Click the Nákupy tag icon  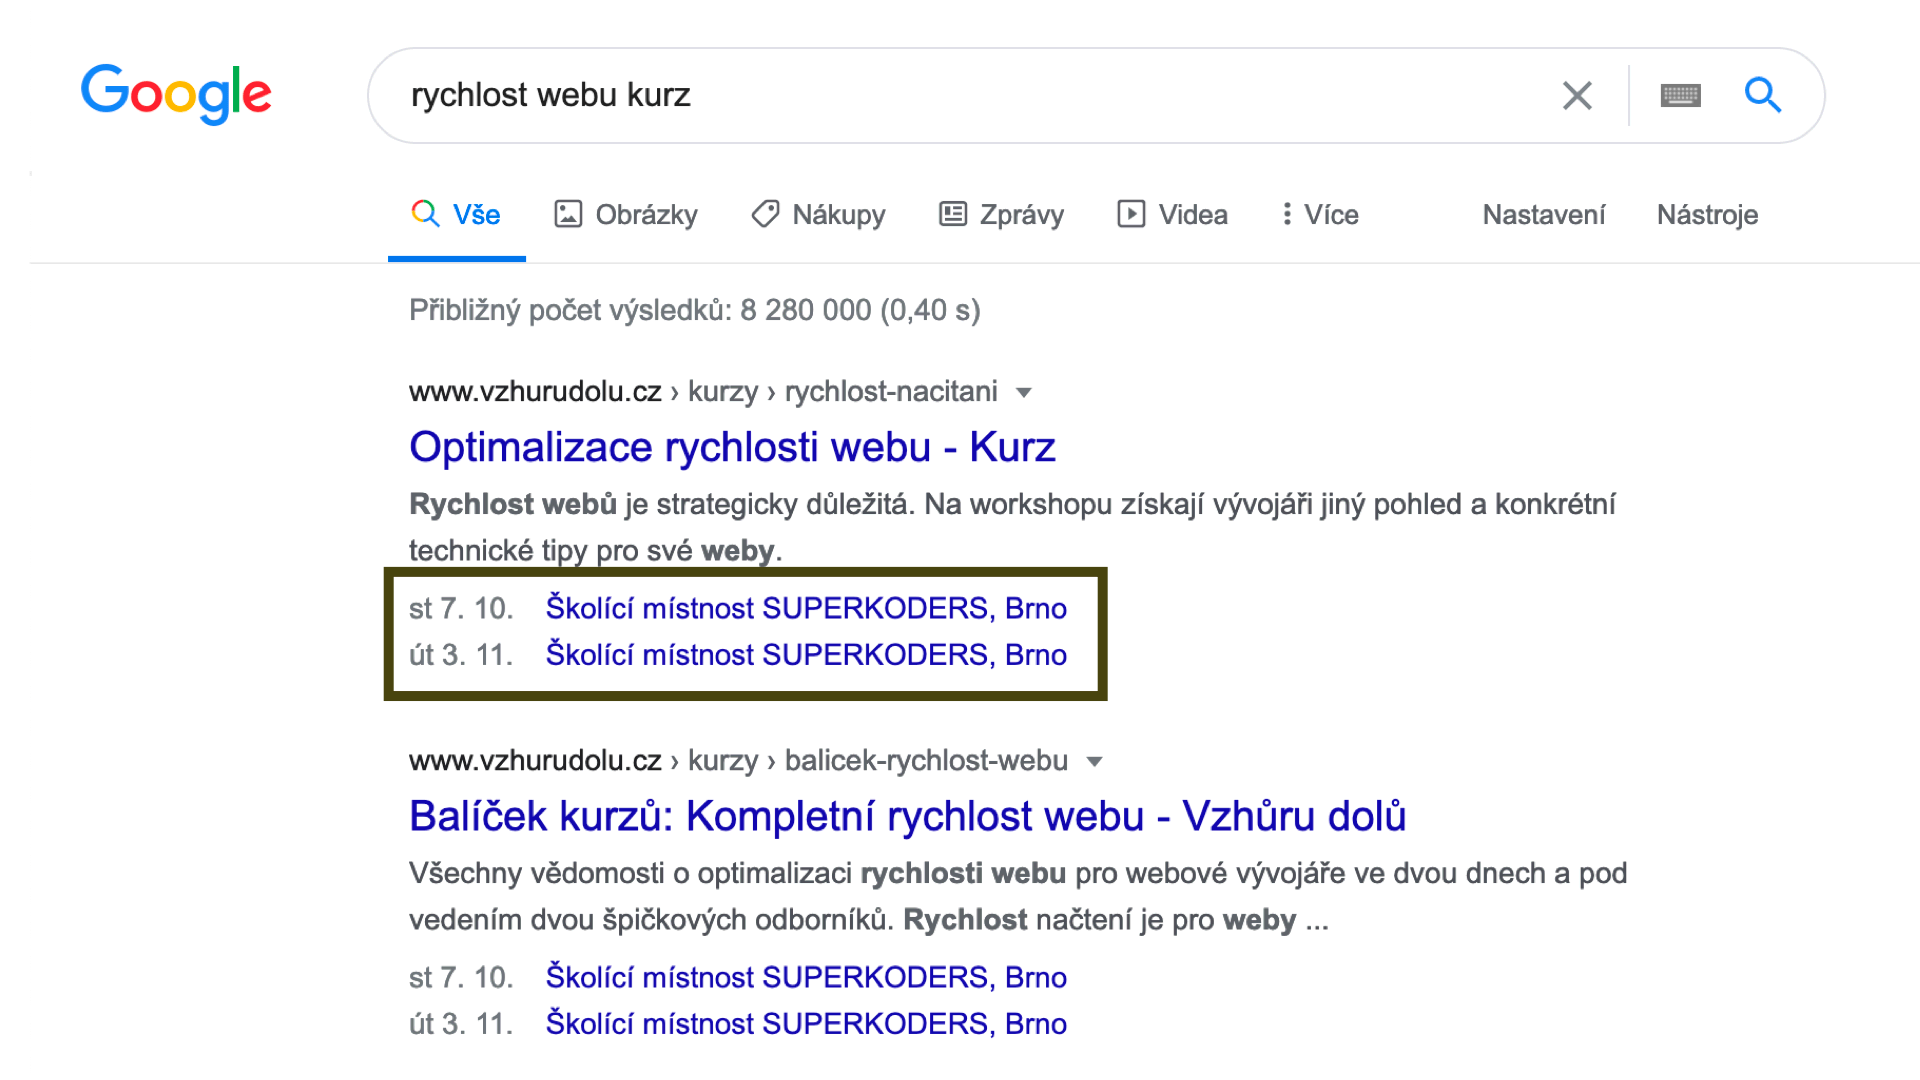[x=765, y=214]
